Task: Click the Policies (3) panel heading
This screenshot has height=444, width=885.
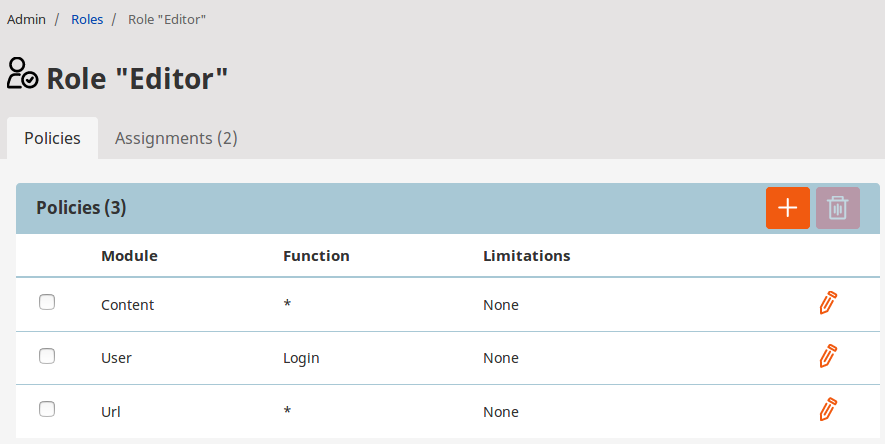Action: [81, 208]
